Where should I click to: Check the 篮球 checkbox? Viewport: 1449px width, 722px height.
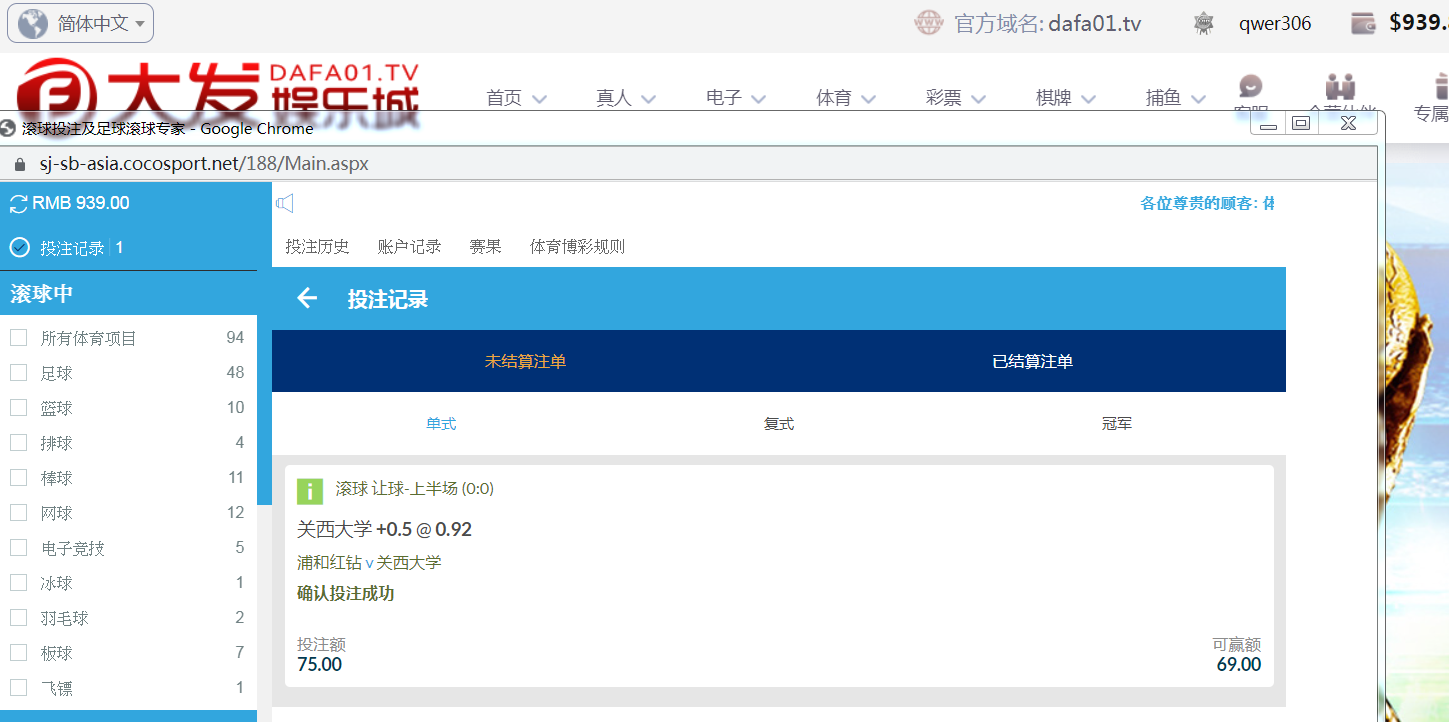(x=18, y=408)
